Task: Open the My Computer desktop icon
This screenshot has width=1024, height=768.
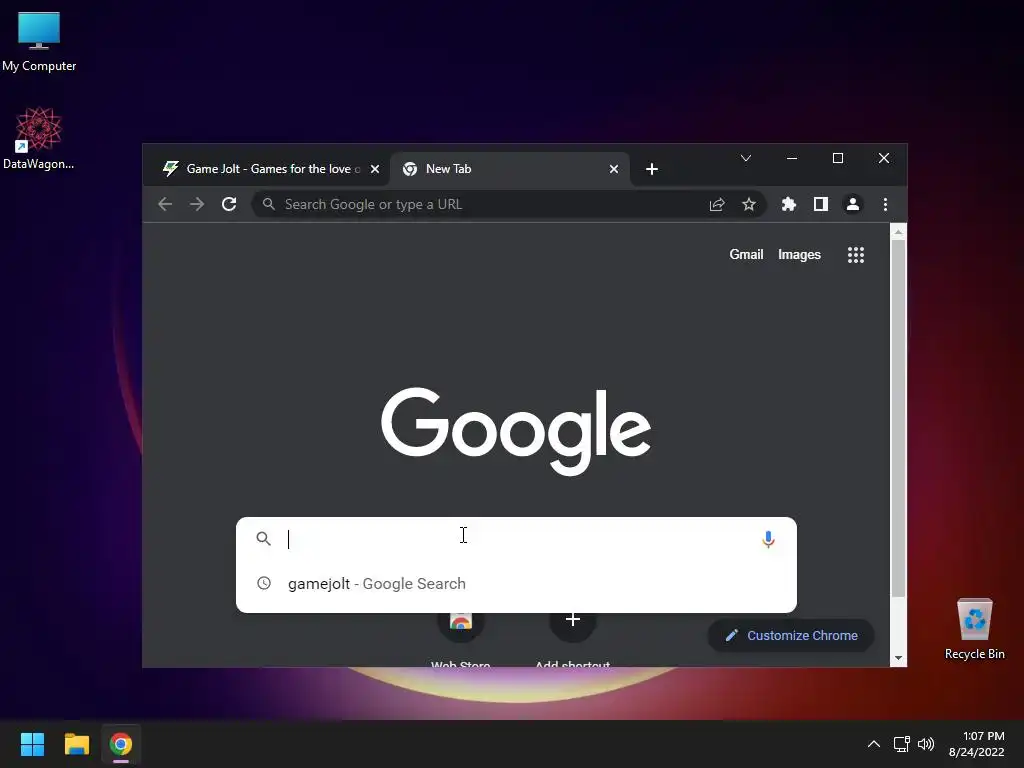Action: [39, 42]
